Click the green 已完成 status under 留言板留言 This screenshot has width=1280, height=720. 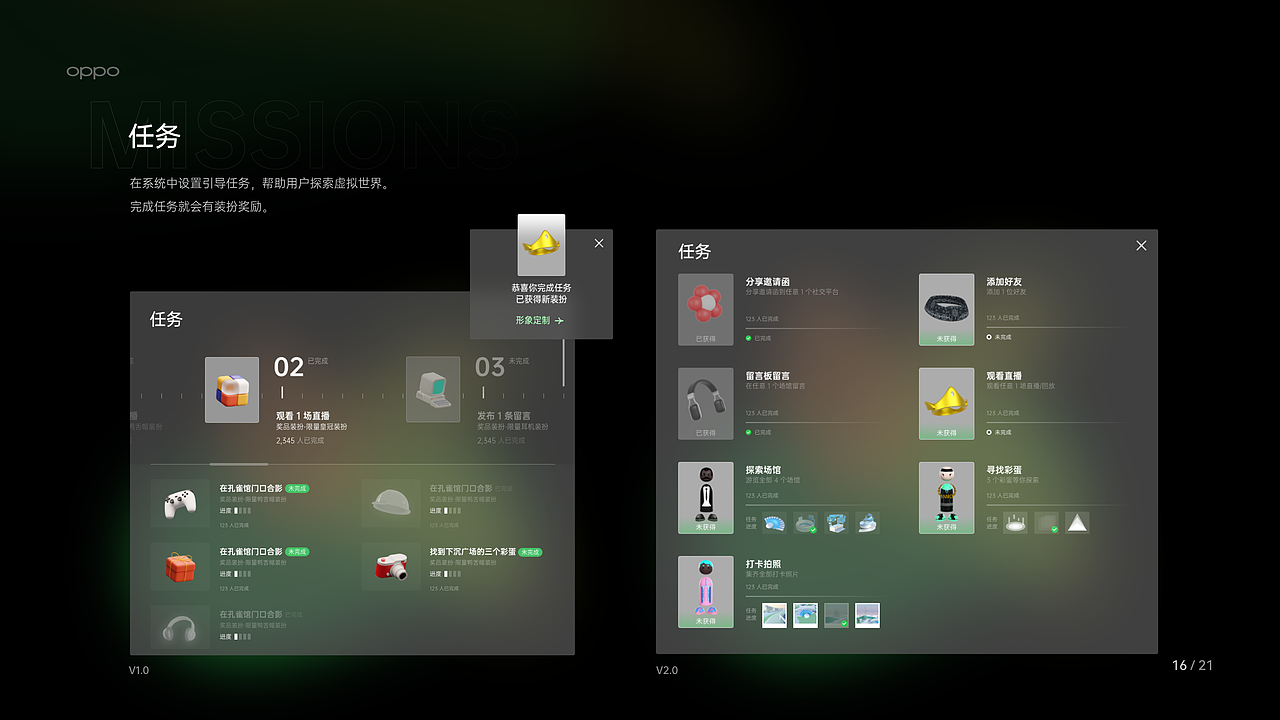[758, 432]
